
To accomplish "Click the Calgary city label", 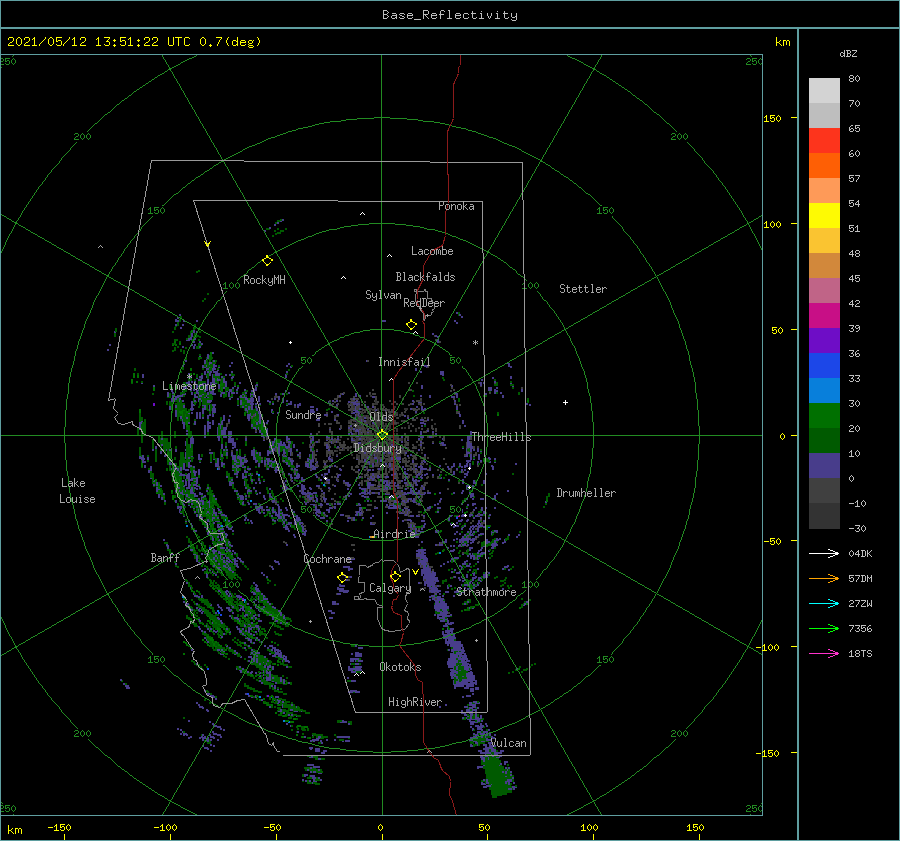I will click(390, 588).
